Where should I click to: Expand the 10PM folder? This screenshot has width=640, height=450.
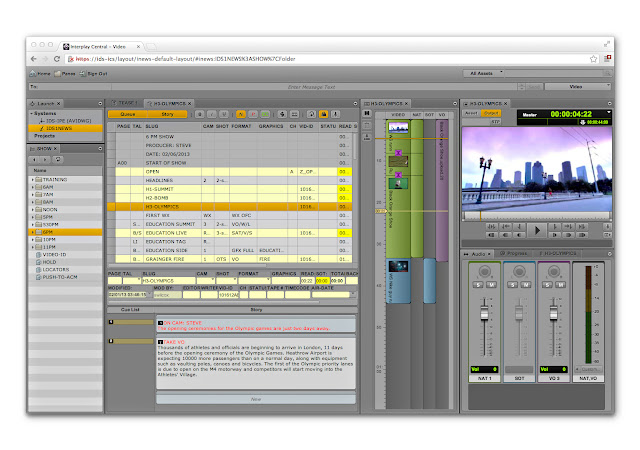pyautogui.click(x=33, y=239)
